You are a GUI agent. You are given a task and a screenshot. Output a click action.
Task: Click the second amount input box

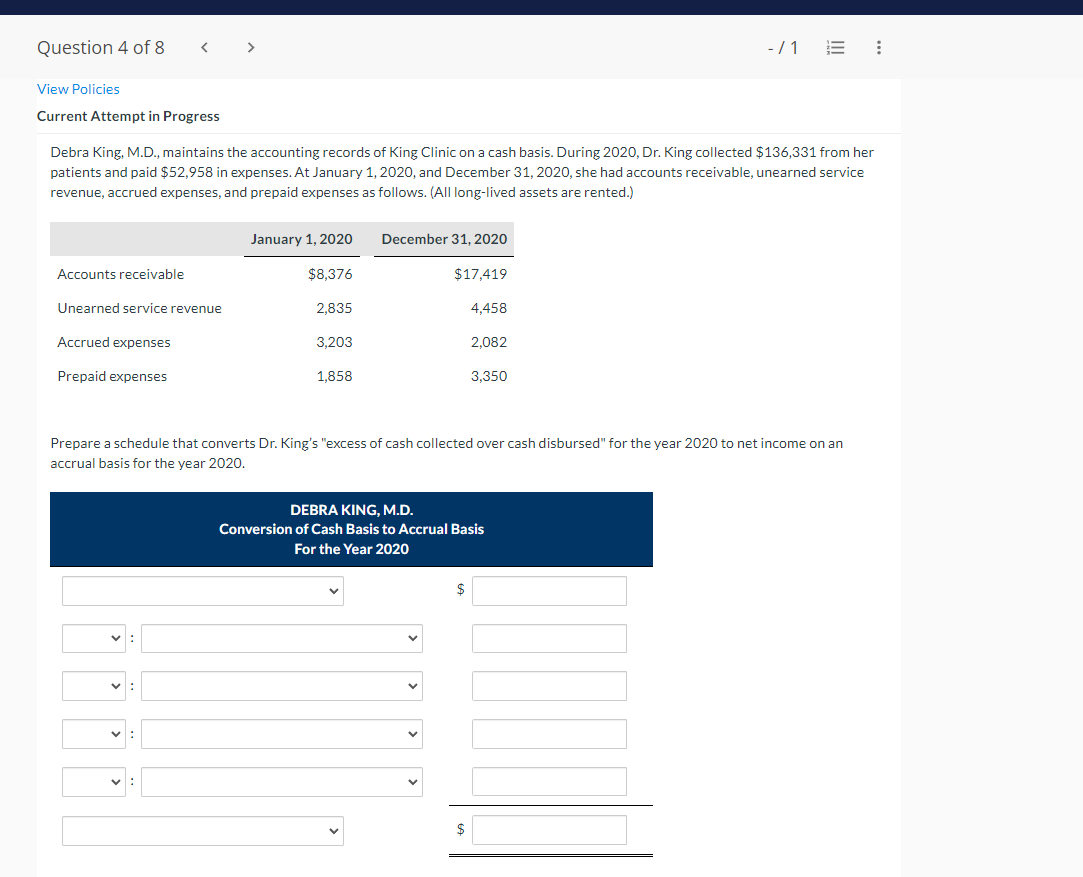[x=549, y=638]
